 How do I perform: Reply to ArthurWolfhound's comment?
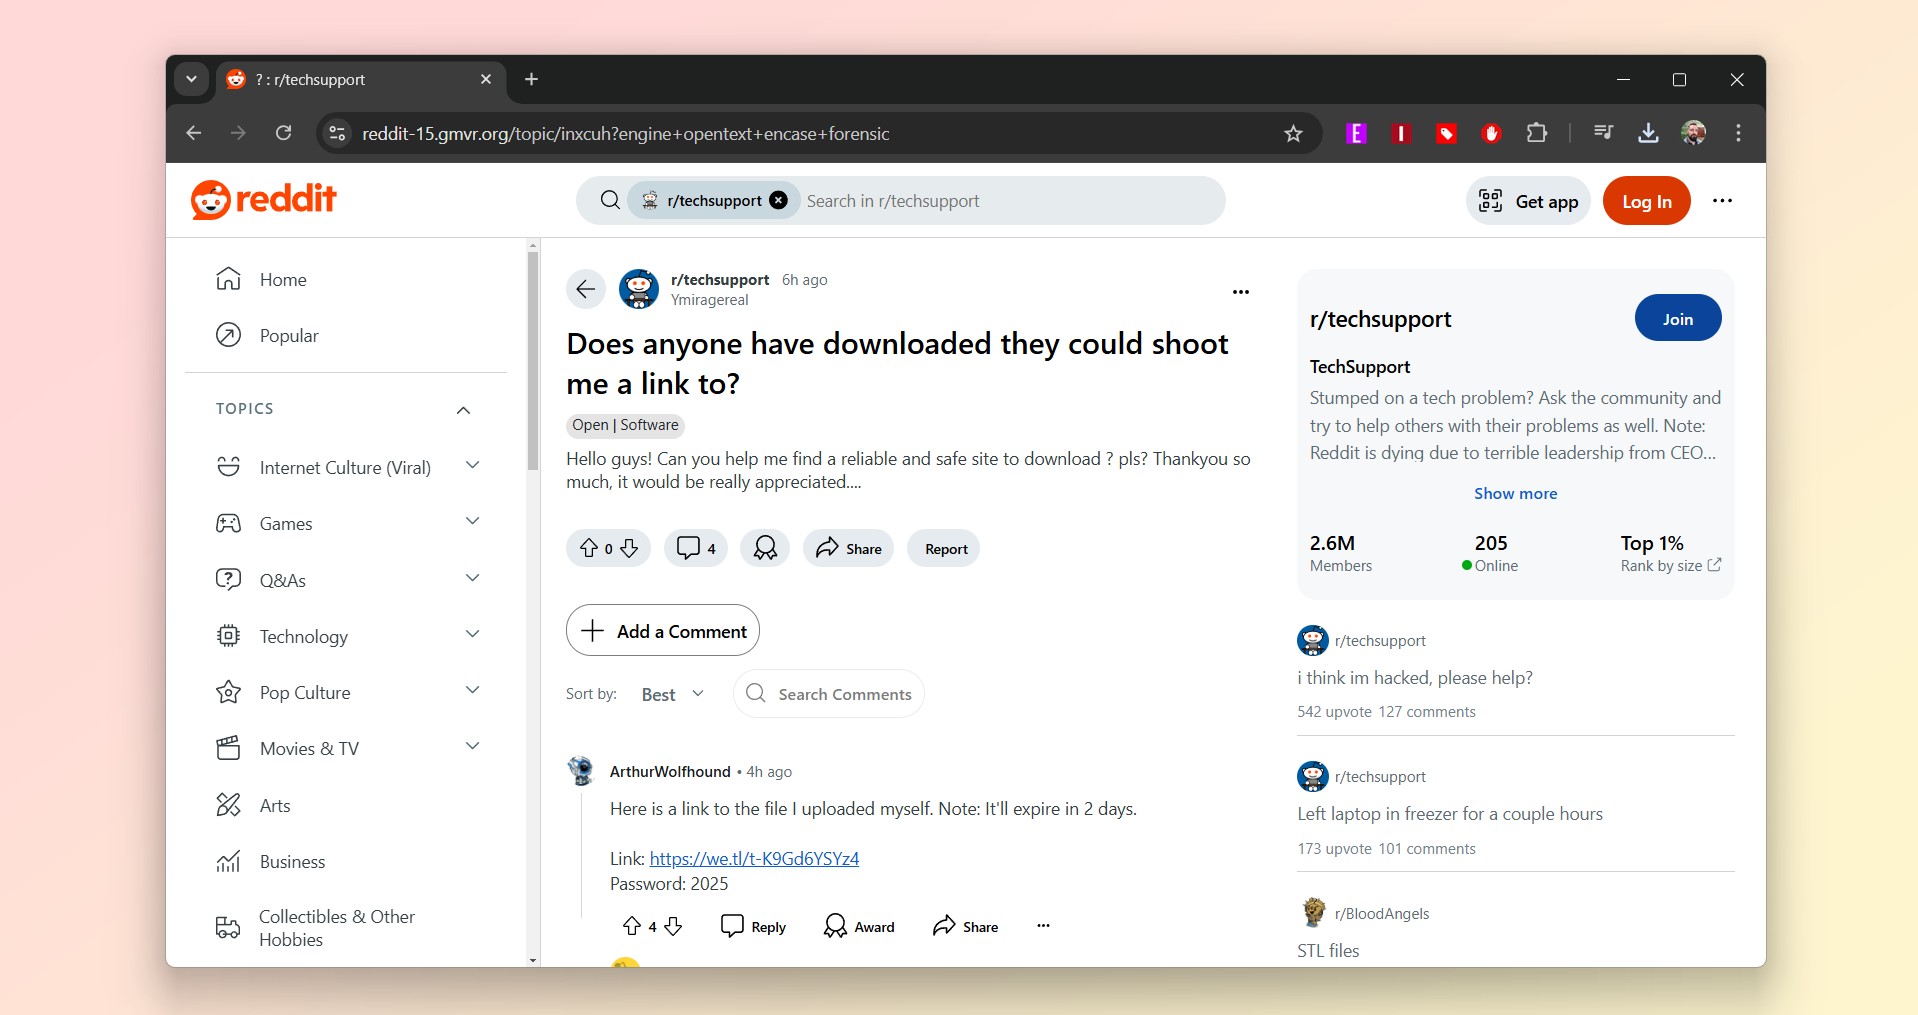click(752, 925)
